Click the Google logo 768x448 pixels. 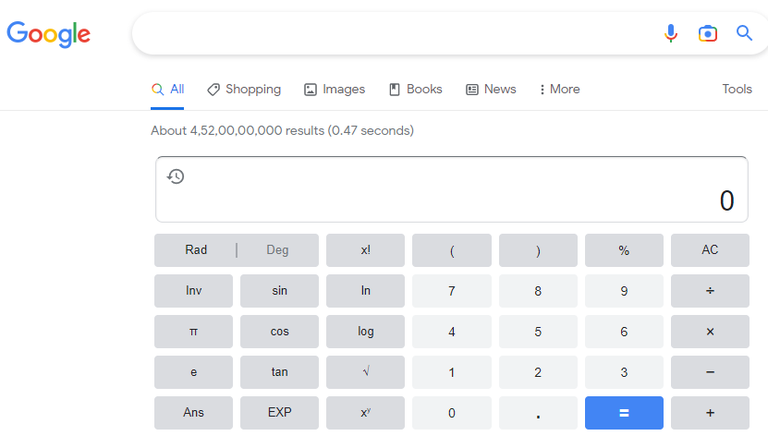pyautogui.click(x=48, y=34)
